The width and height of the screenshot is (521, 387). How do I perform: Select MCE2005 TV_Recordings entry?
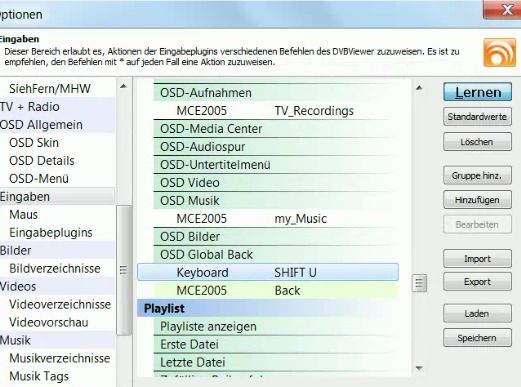click(x=276, y=111)
